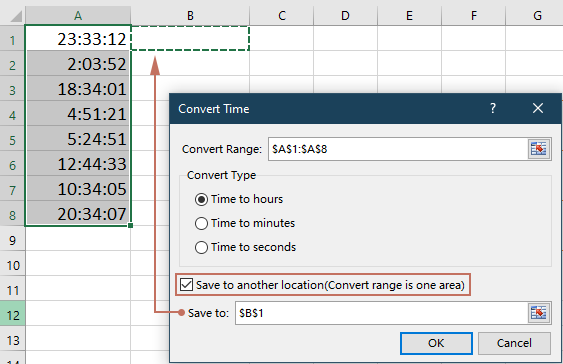This screenshot has height=364, width=563.
Task: Click cell containing 2:03:52
Action: pyautogui.click(x=78, y=63)
